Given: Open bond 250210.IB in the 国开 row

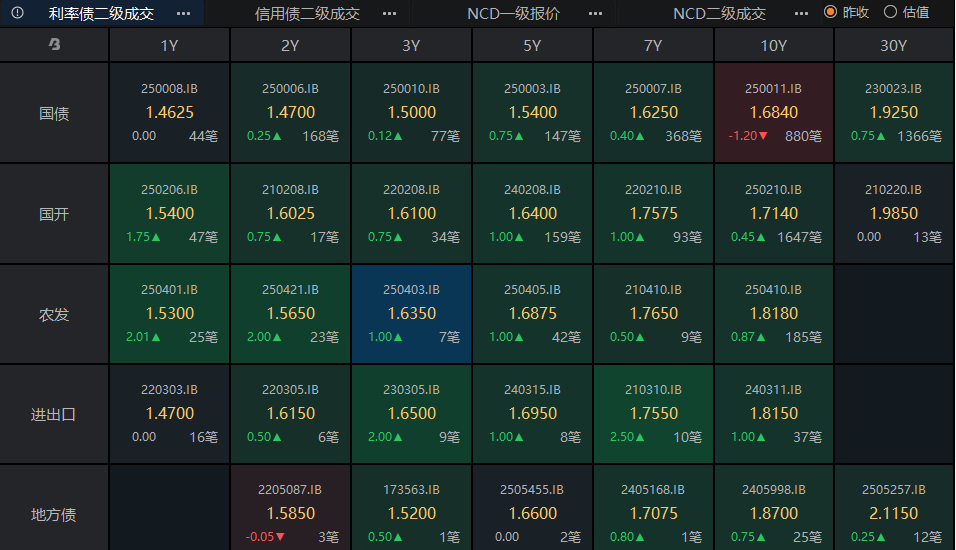Looking at the screenshot, I should click(x=773, y=213).
